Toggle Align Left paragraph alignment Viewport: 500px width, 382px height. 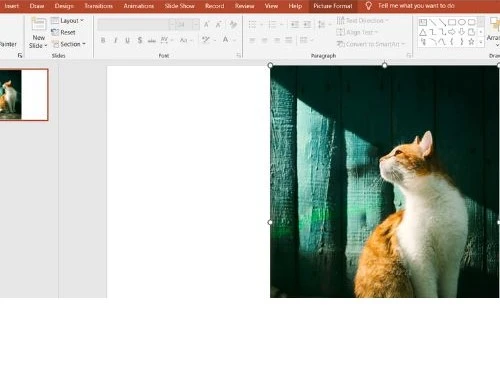252,40
